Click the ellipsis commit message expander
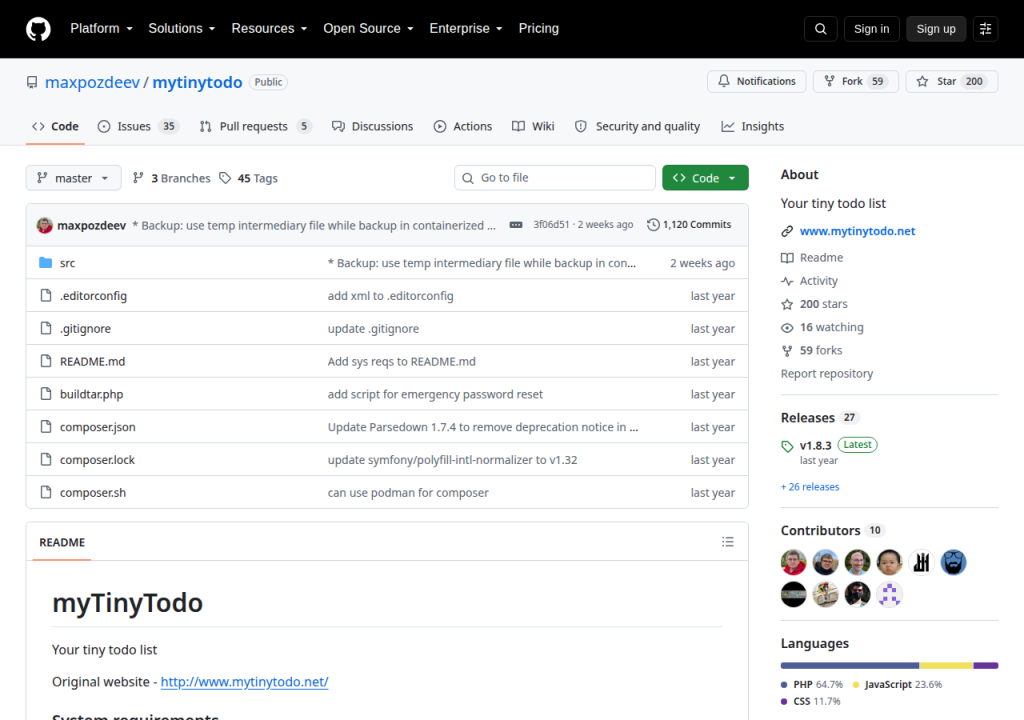This screenshot has width=1024, height=720. [x=516, y=225]
